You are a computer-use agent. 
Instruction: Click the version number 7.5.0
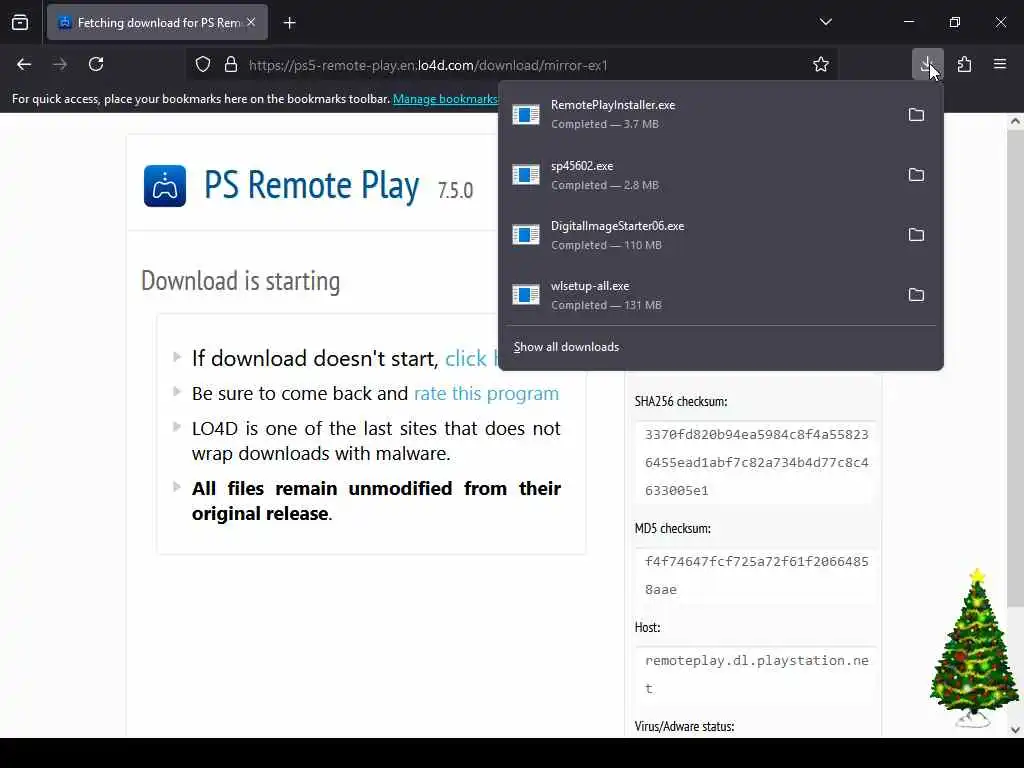[455, 190]
